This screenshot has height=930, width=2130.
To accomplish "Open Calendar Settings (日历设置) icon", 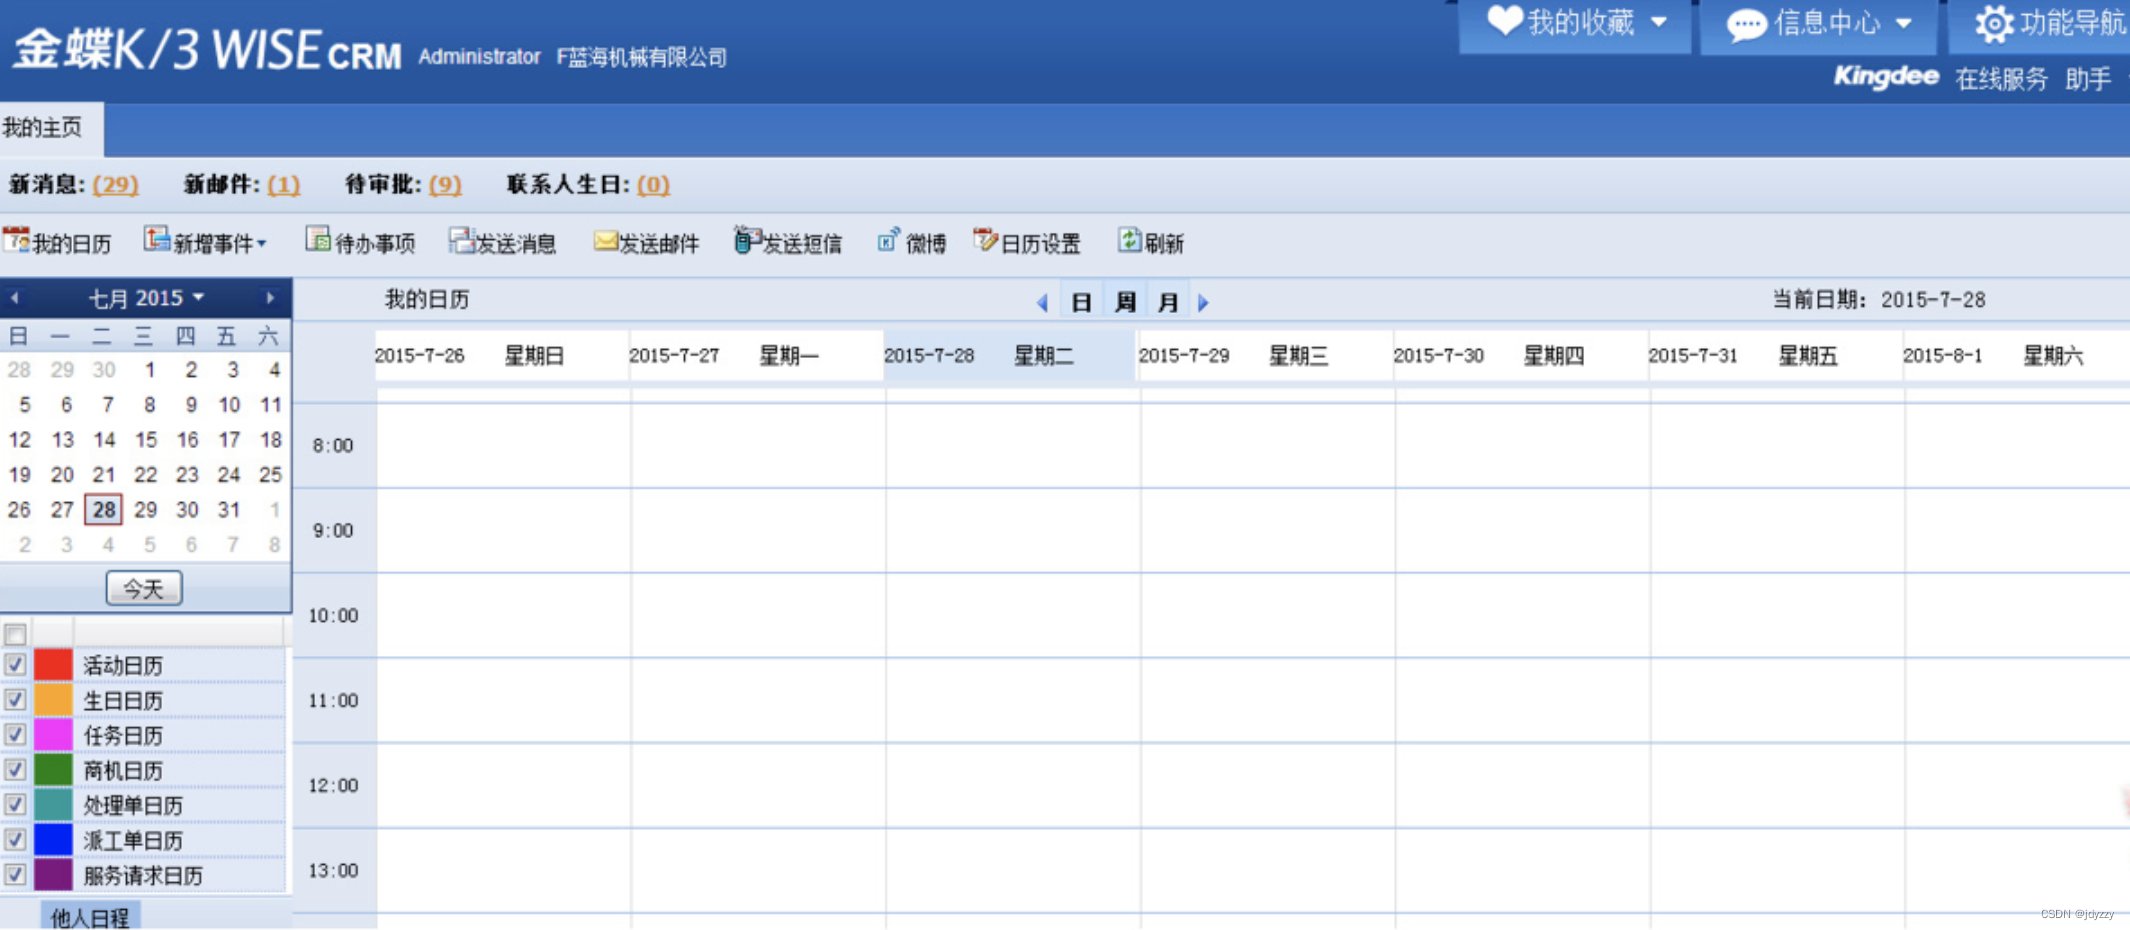I will pos(986,240).
